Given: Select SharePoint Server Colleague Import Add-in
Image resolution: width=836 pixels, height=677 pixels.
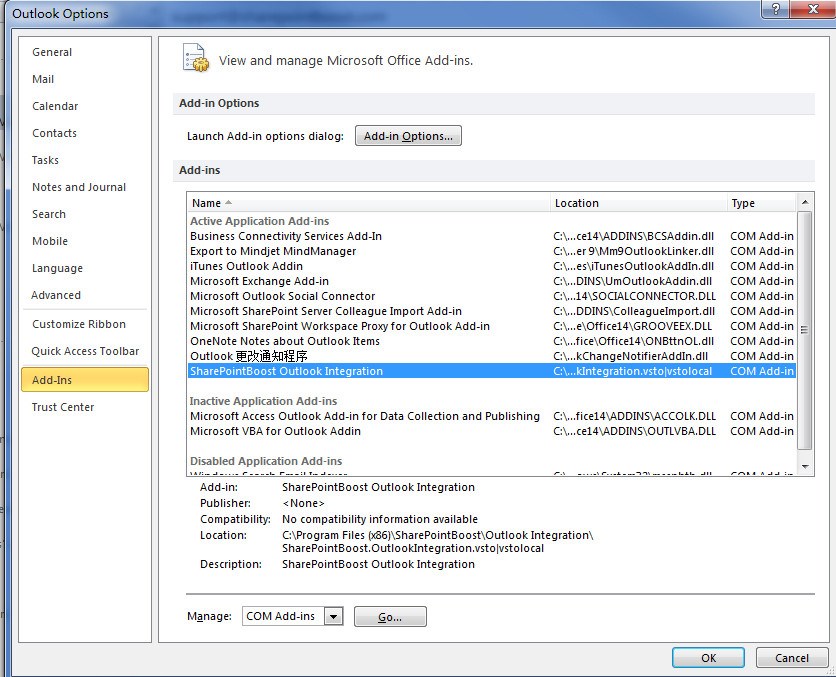Looking at the screenshot, I should tap(492, 311).
